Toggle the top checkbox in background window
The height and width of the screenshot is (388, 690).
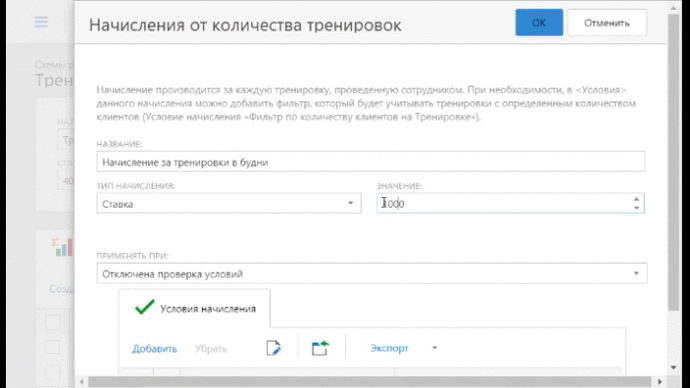click(x=52, y=322)
